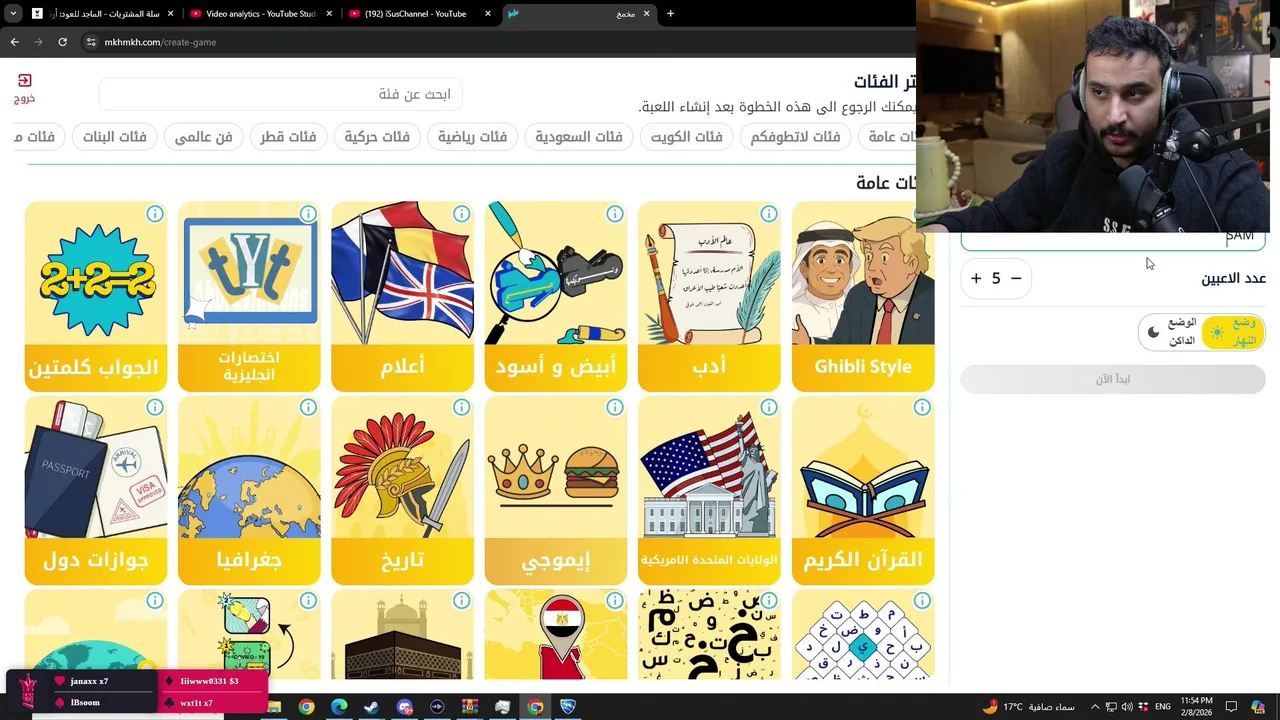Open info icon on الجواب كلمتين card
The width and height of the screenshot is (1280, 720).
coord(155,214)
